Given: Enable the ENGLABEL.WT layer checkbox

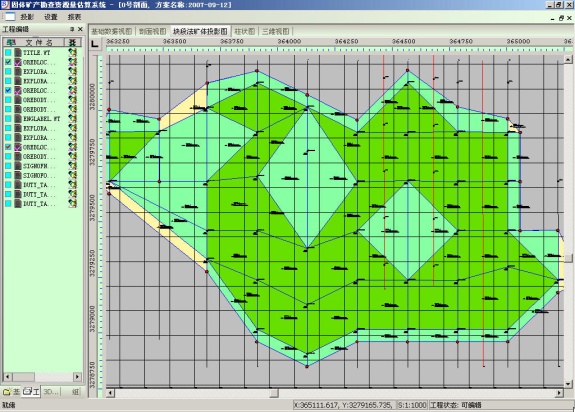Looking at the screenshot, I should [8, 119].
